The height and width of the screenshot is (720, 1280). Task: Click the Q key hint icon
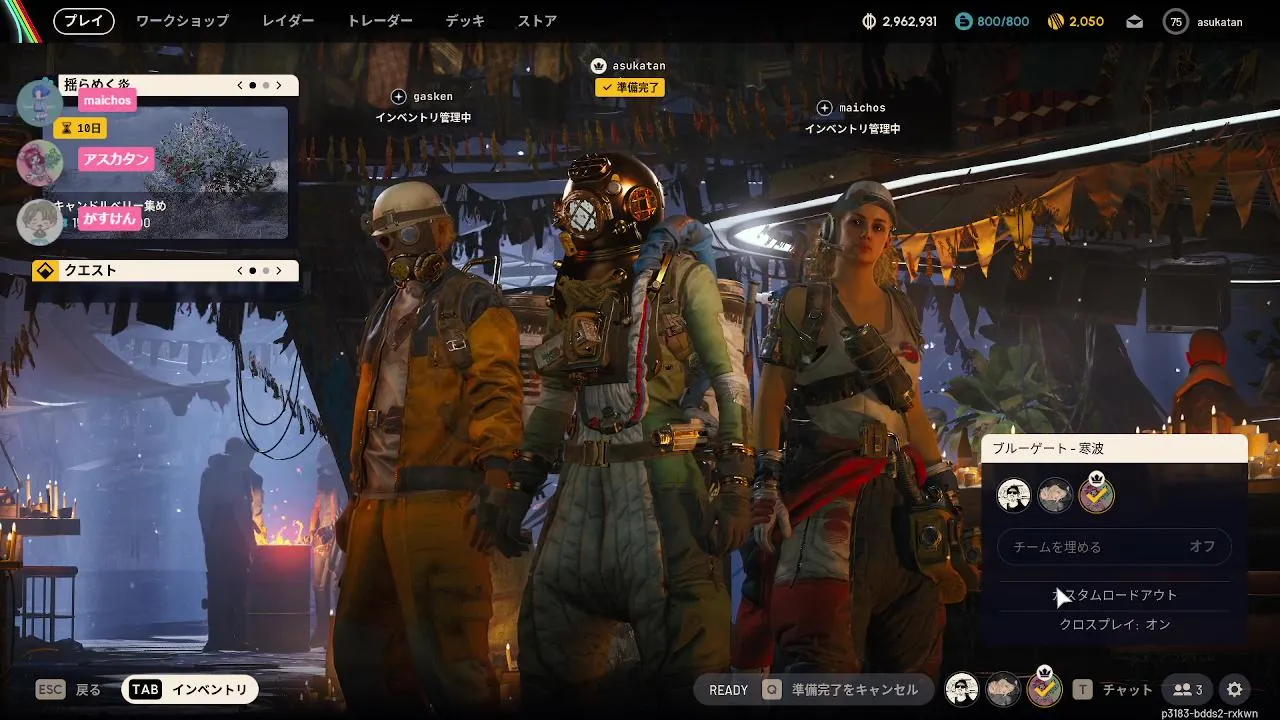[771, 689]
